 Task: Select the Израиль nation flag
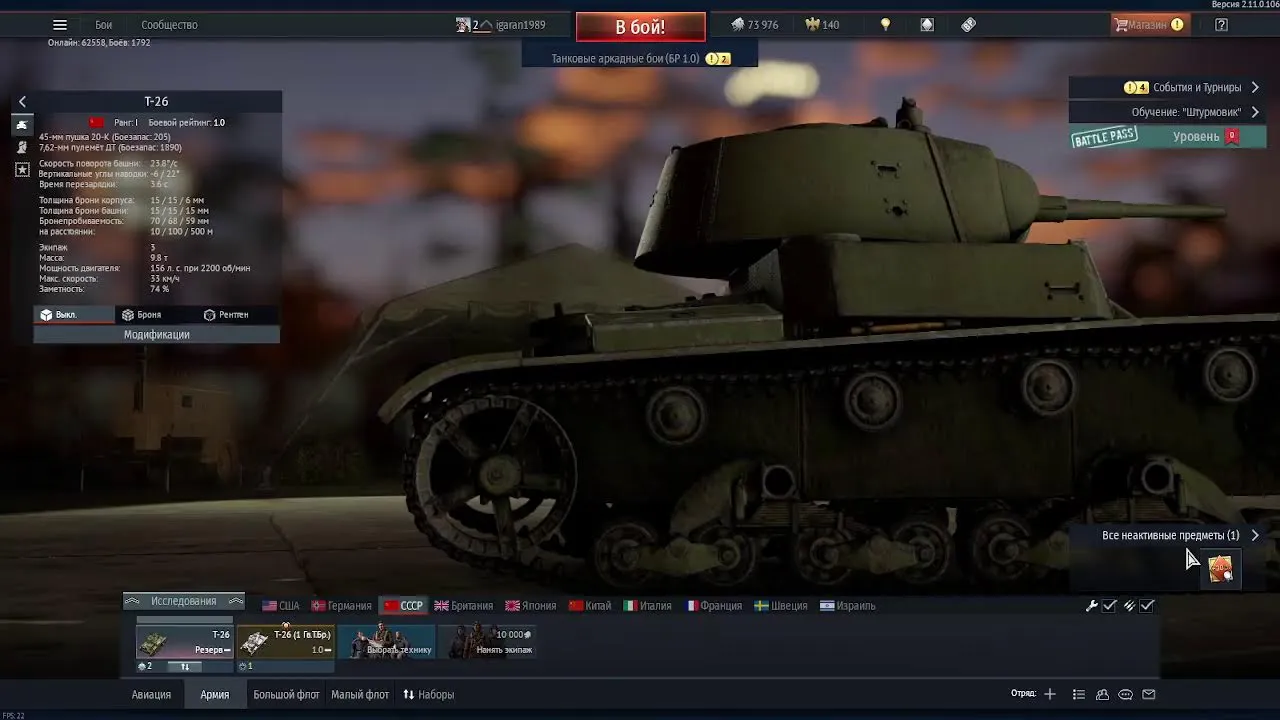[x=848, y=606]
